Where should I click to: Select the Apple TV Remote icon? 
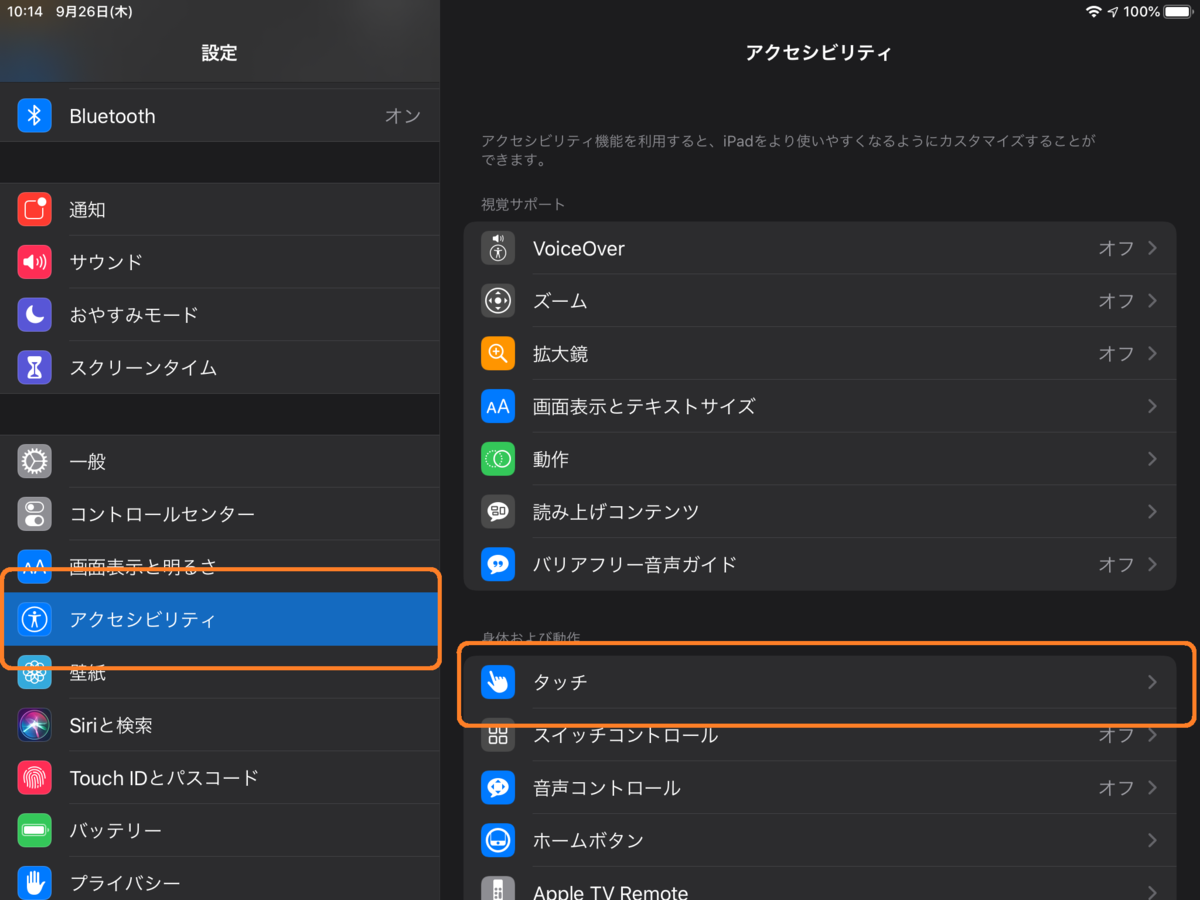click(x=497, y=890)
